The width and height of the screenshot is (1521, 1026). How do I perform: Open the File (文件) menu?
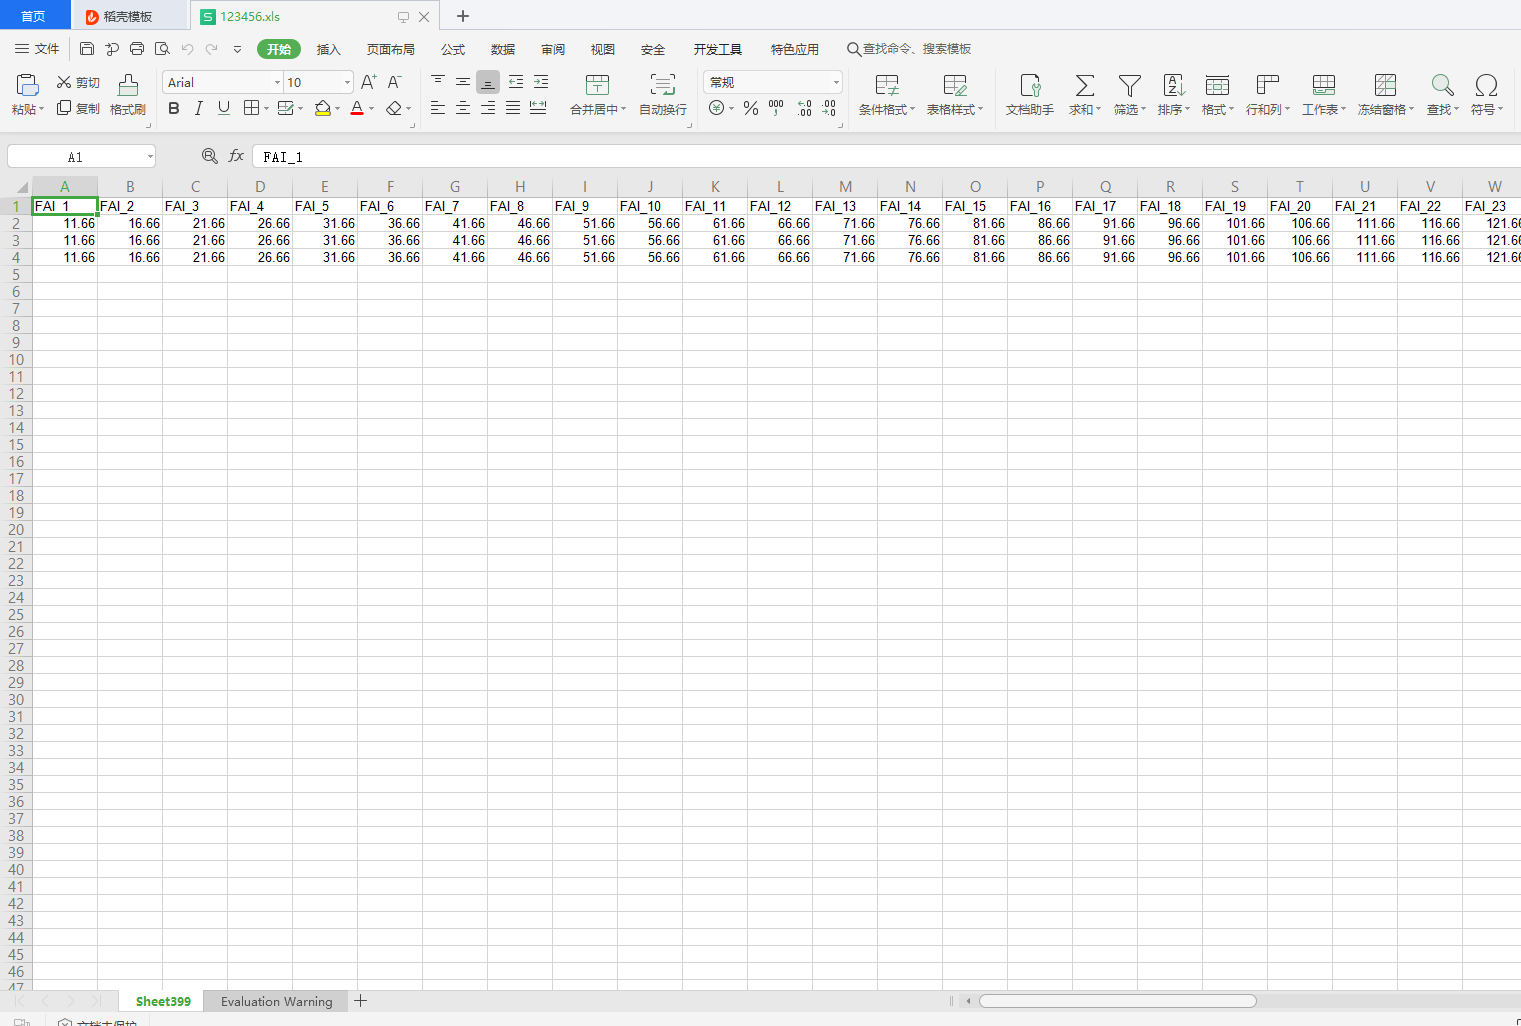tap(37, 49)
